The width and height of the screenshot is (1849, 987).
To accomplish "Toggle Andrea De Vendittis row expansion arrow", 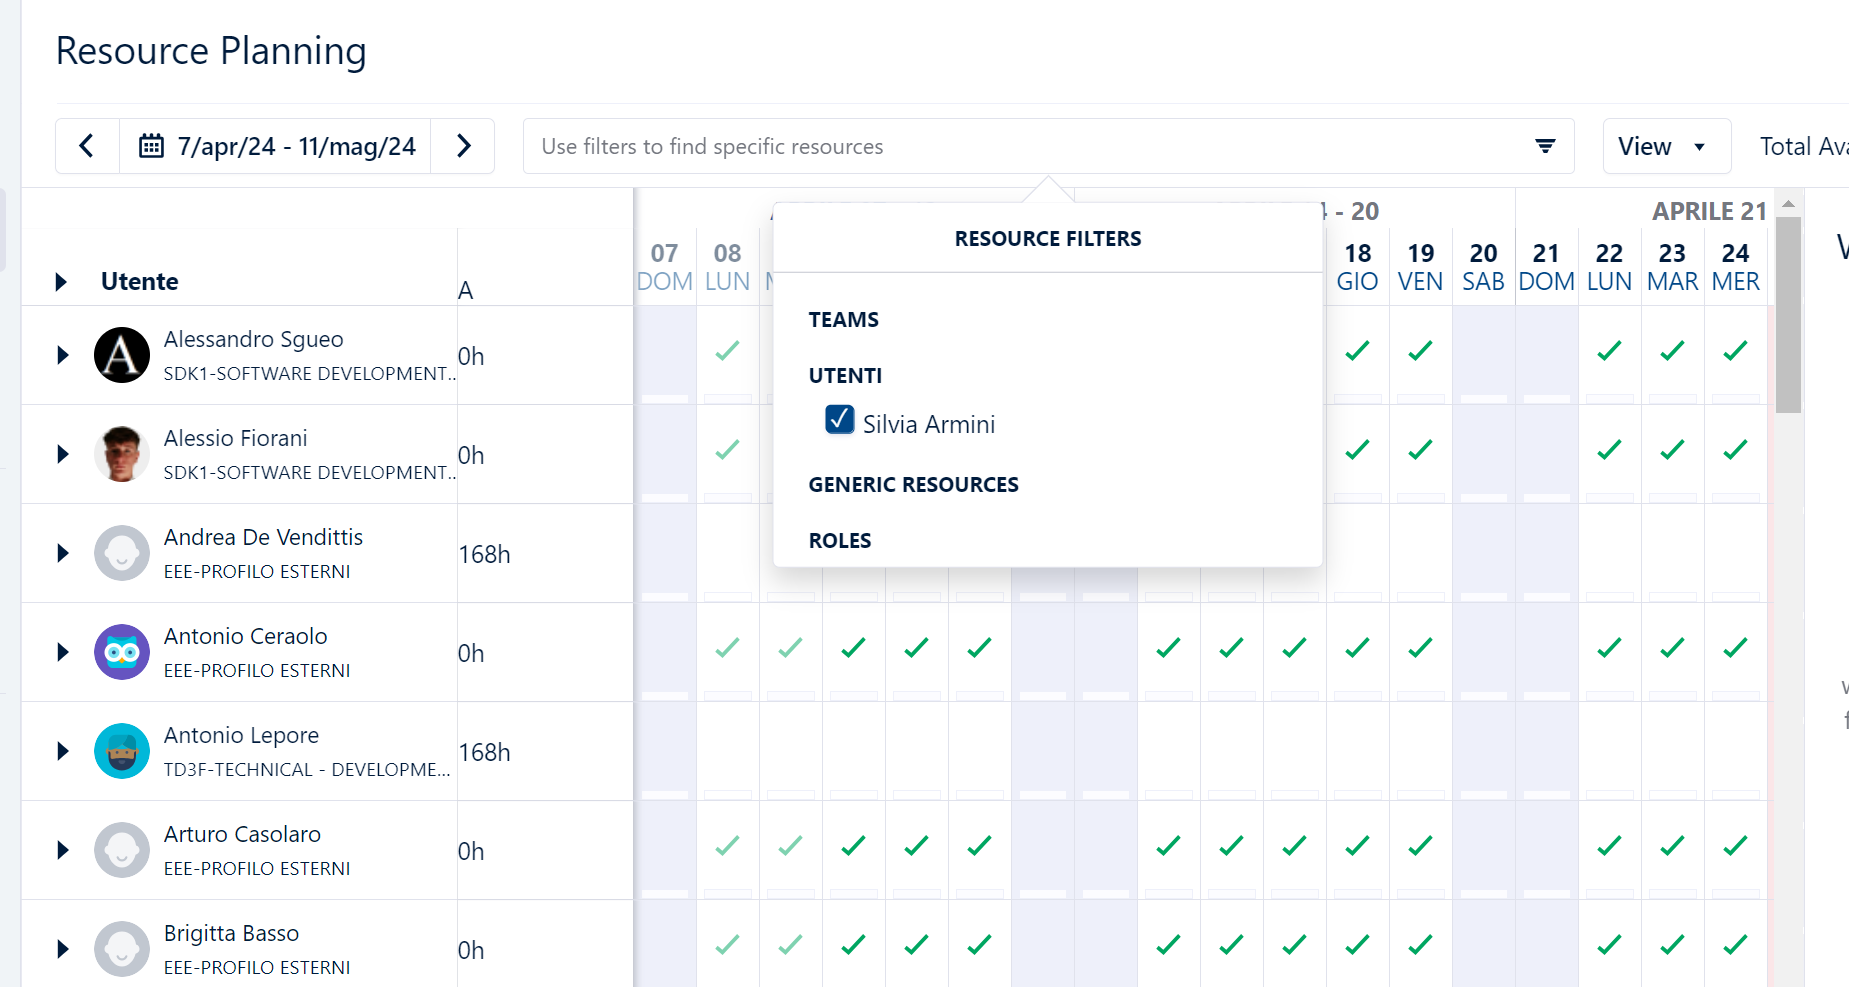I will (62, 553).
